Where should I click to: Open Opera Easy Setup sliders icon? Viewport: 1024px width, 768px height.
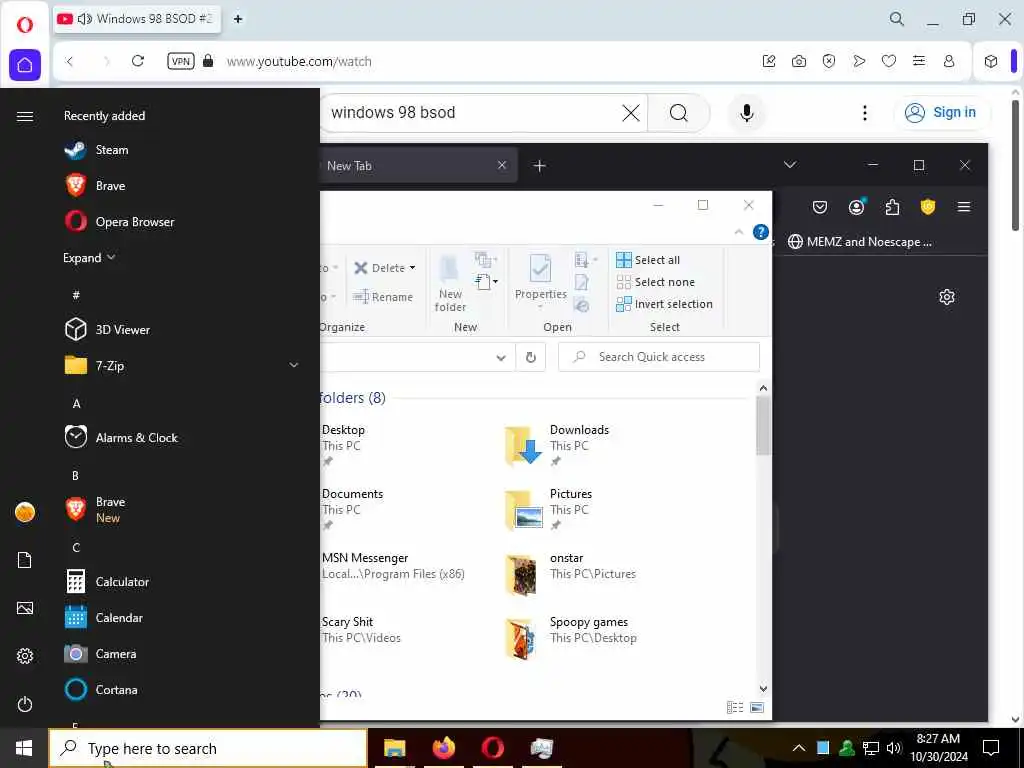tap(919, 61)
